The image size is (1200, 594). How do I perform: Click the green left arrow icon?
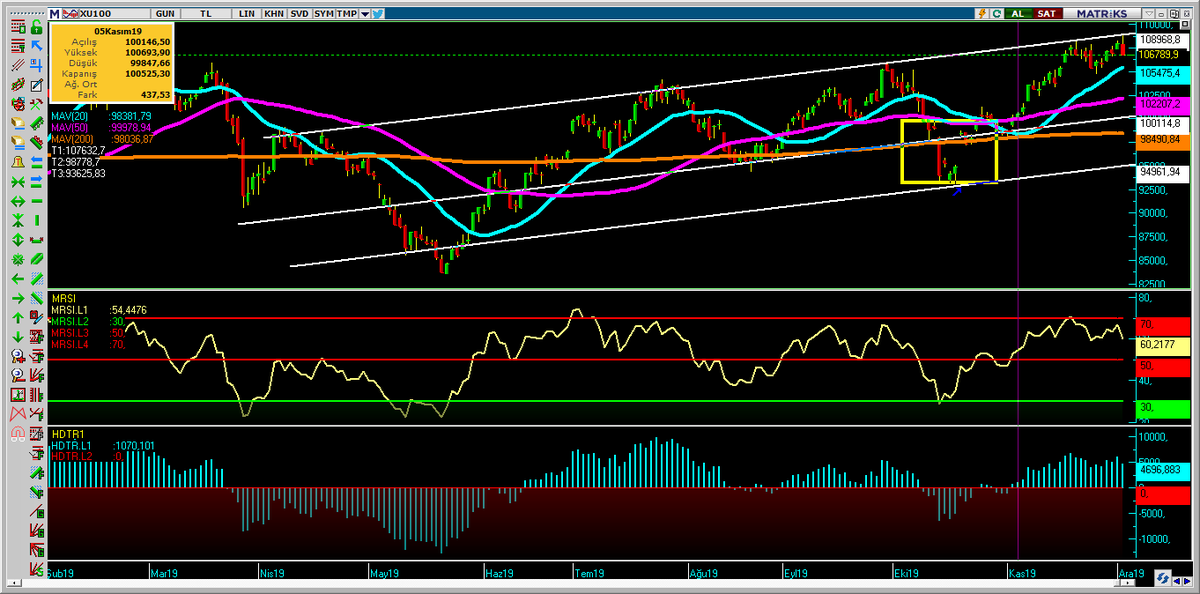[x=18, y=278]
